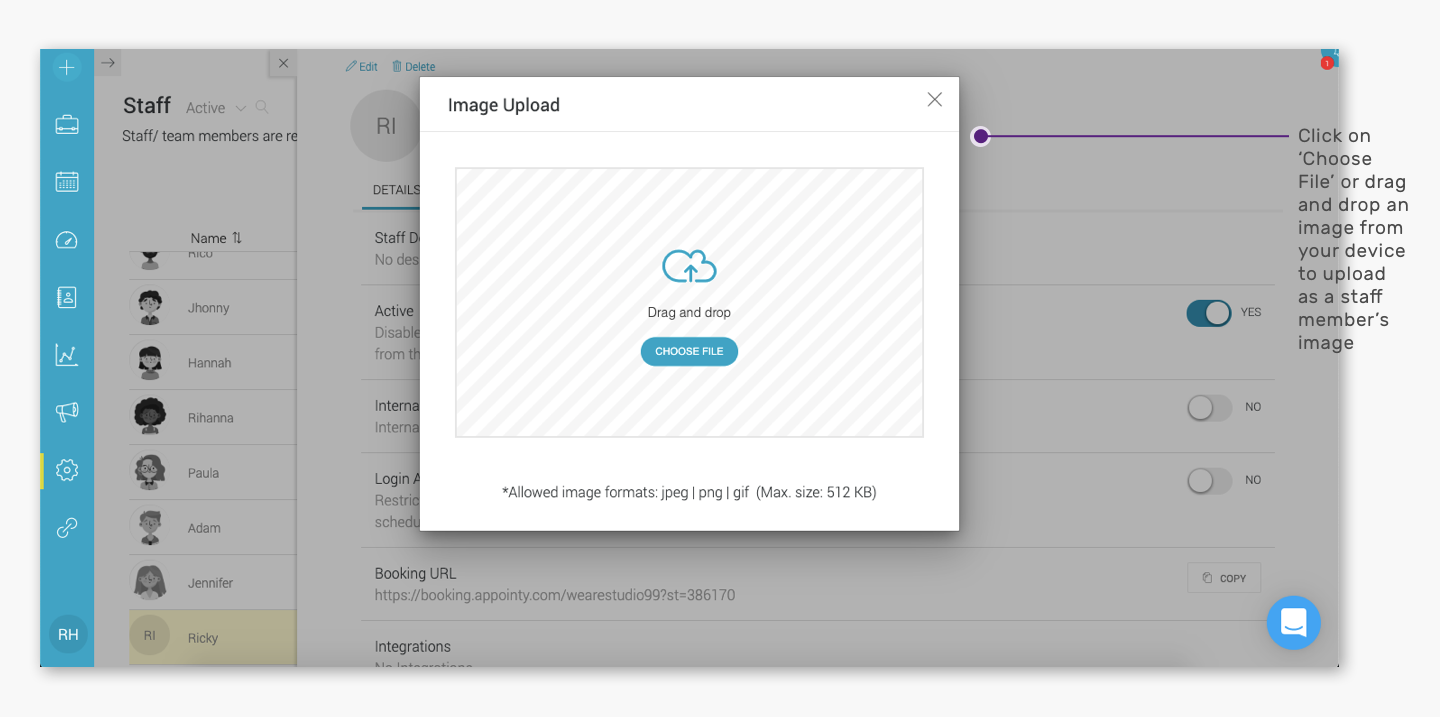Click Edit above the staff profile

(x=361, y=67)
